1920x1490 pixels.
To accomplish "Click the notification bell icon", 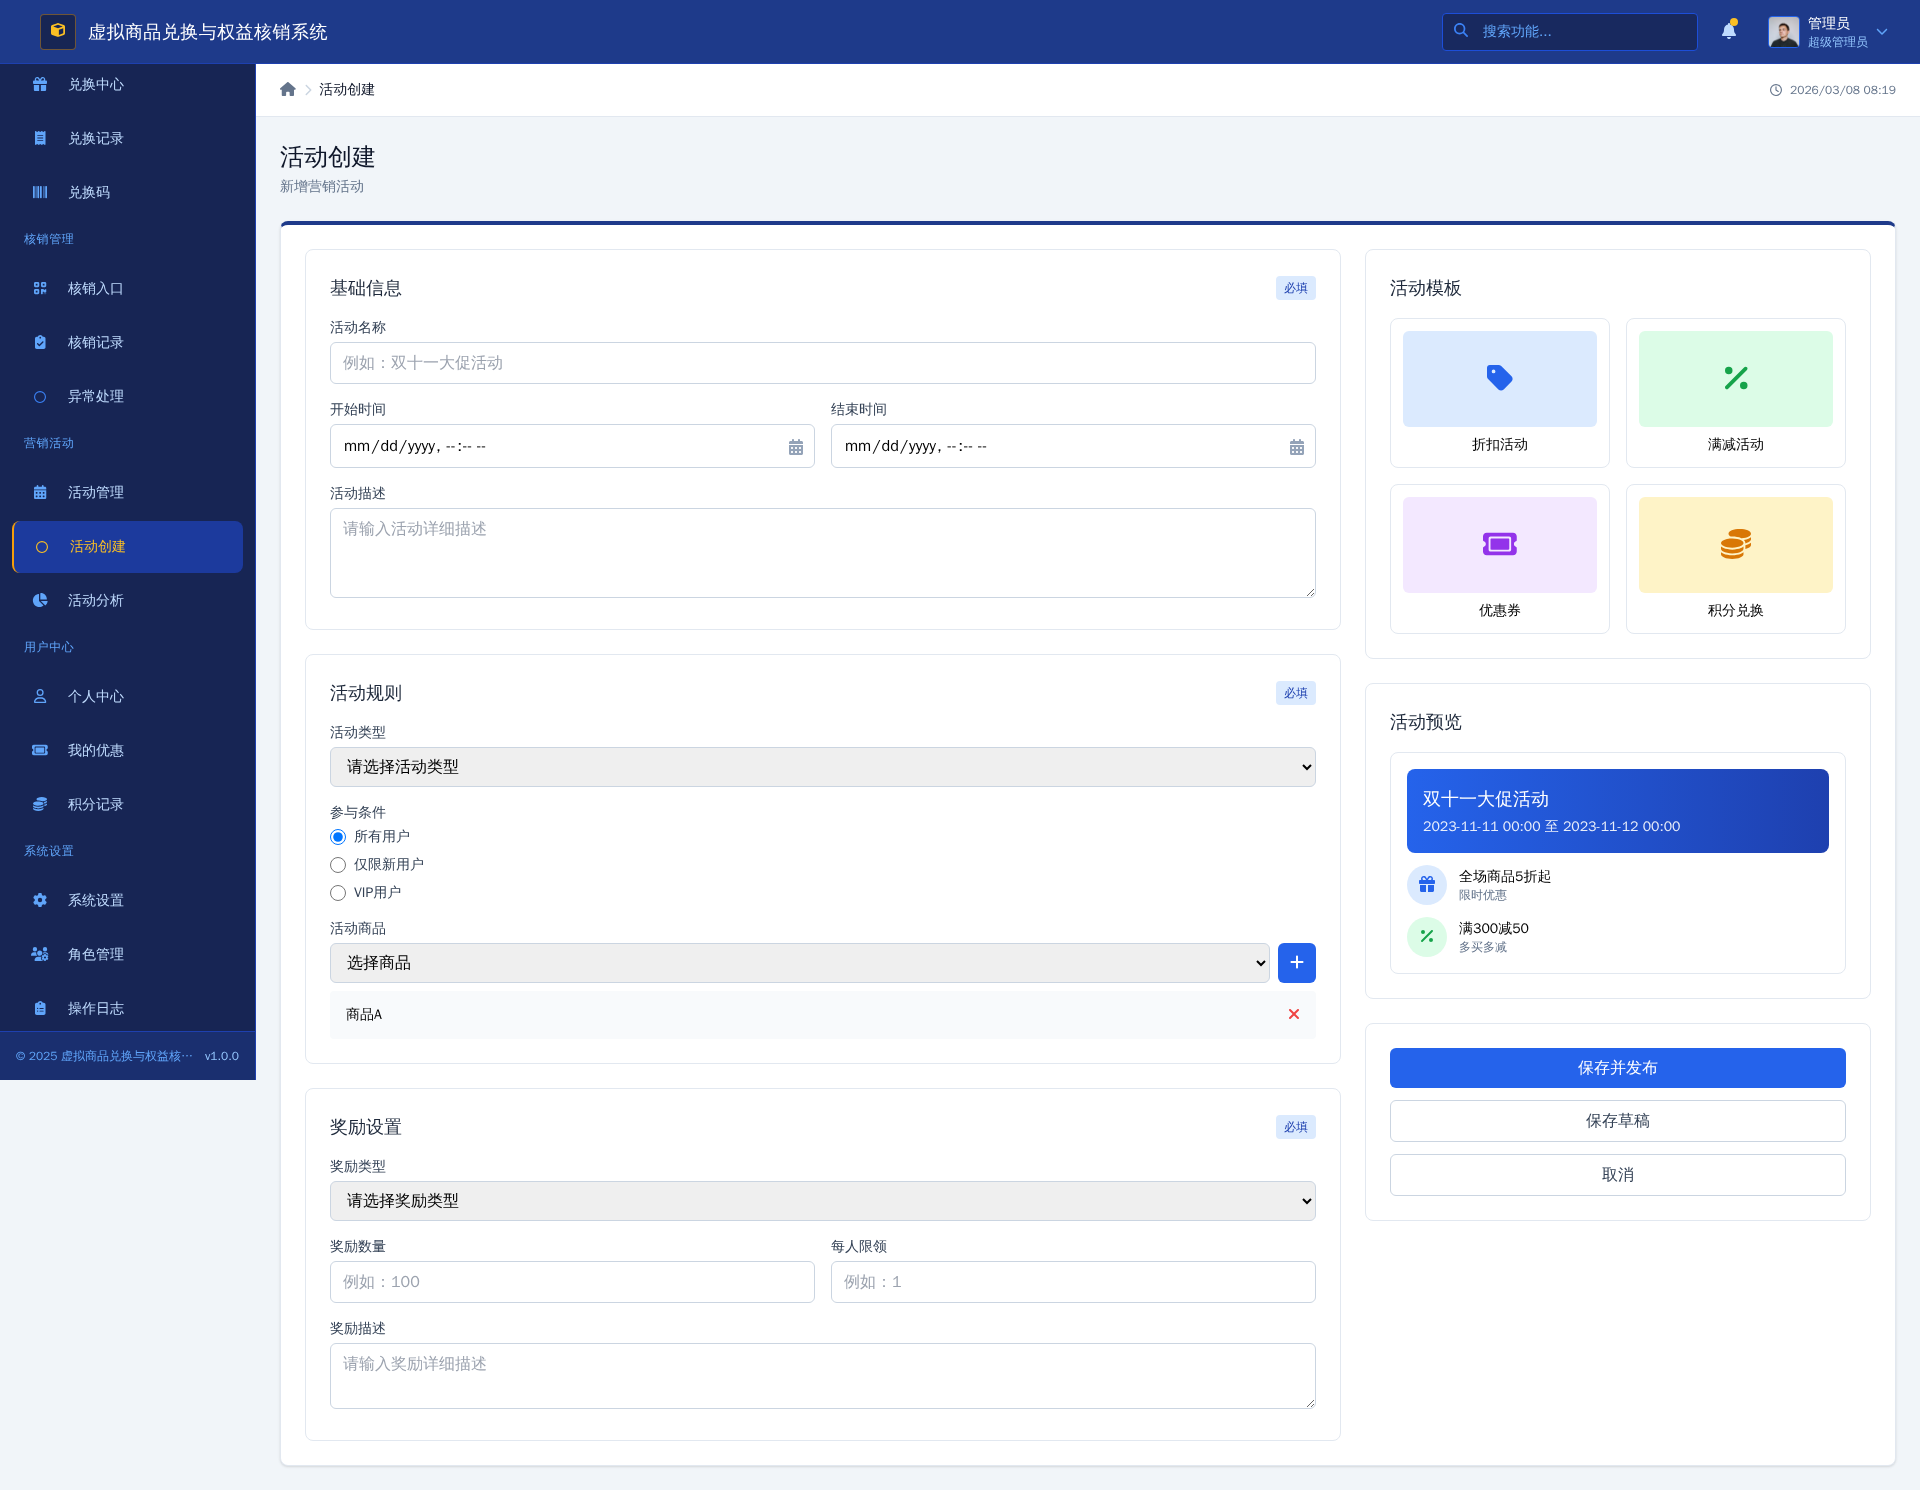I will (x=1728, y=31).
